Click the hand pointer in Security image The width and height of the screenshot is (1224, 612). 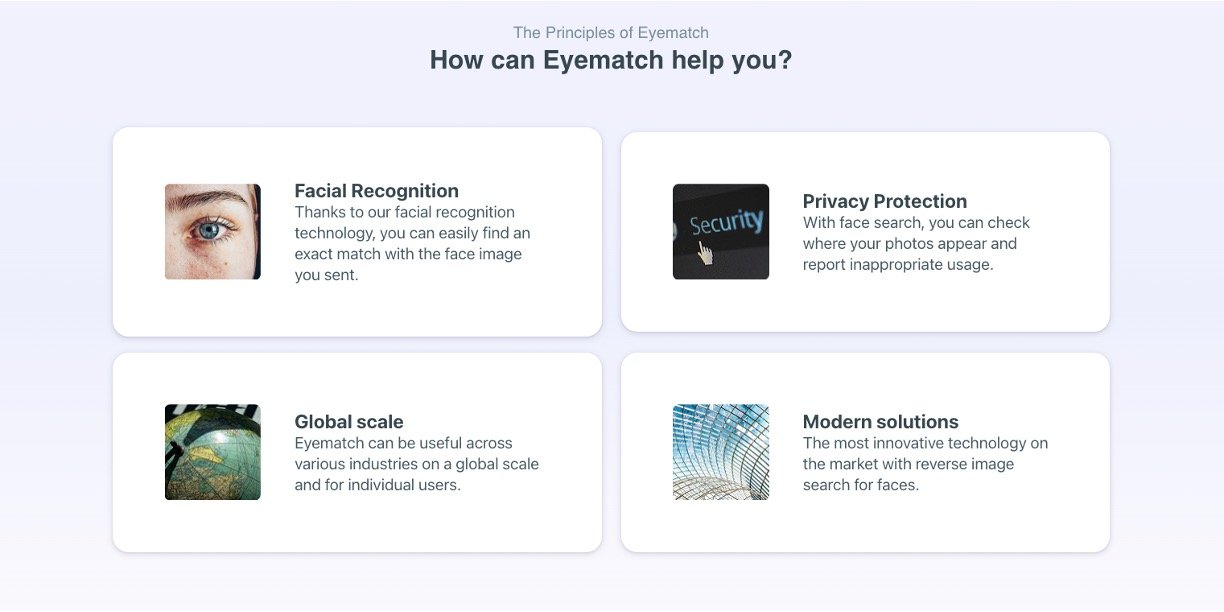pos(706,253)
